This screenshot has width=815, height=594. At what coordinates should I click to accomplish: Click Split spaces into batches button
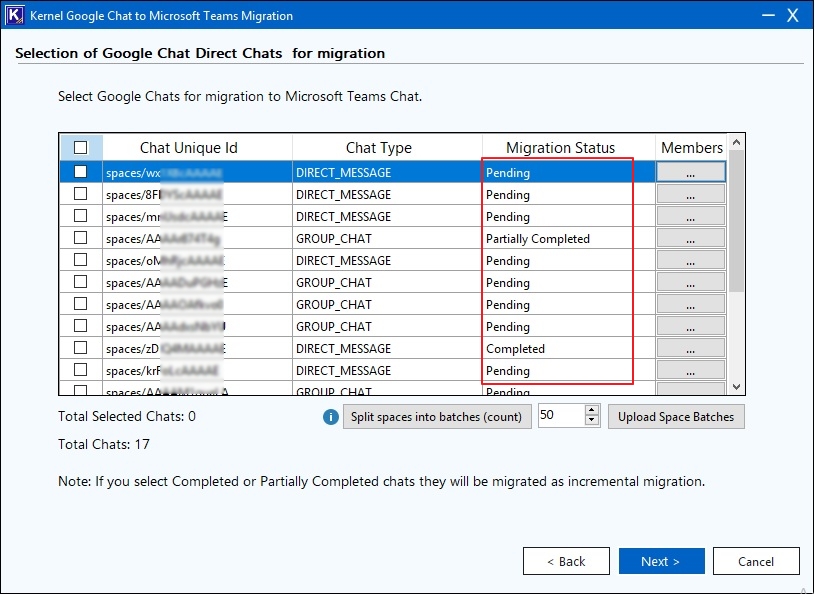tap(438, 417)
